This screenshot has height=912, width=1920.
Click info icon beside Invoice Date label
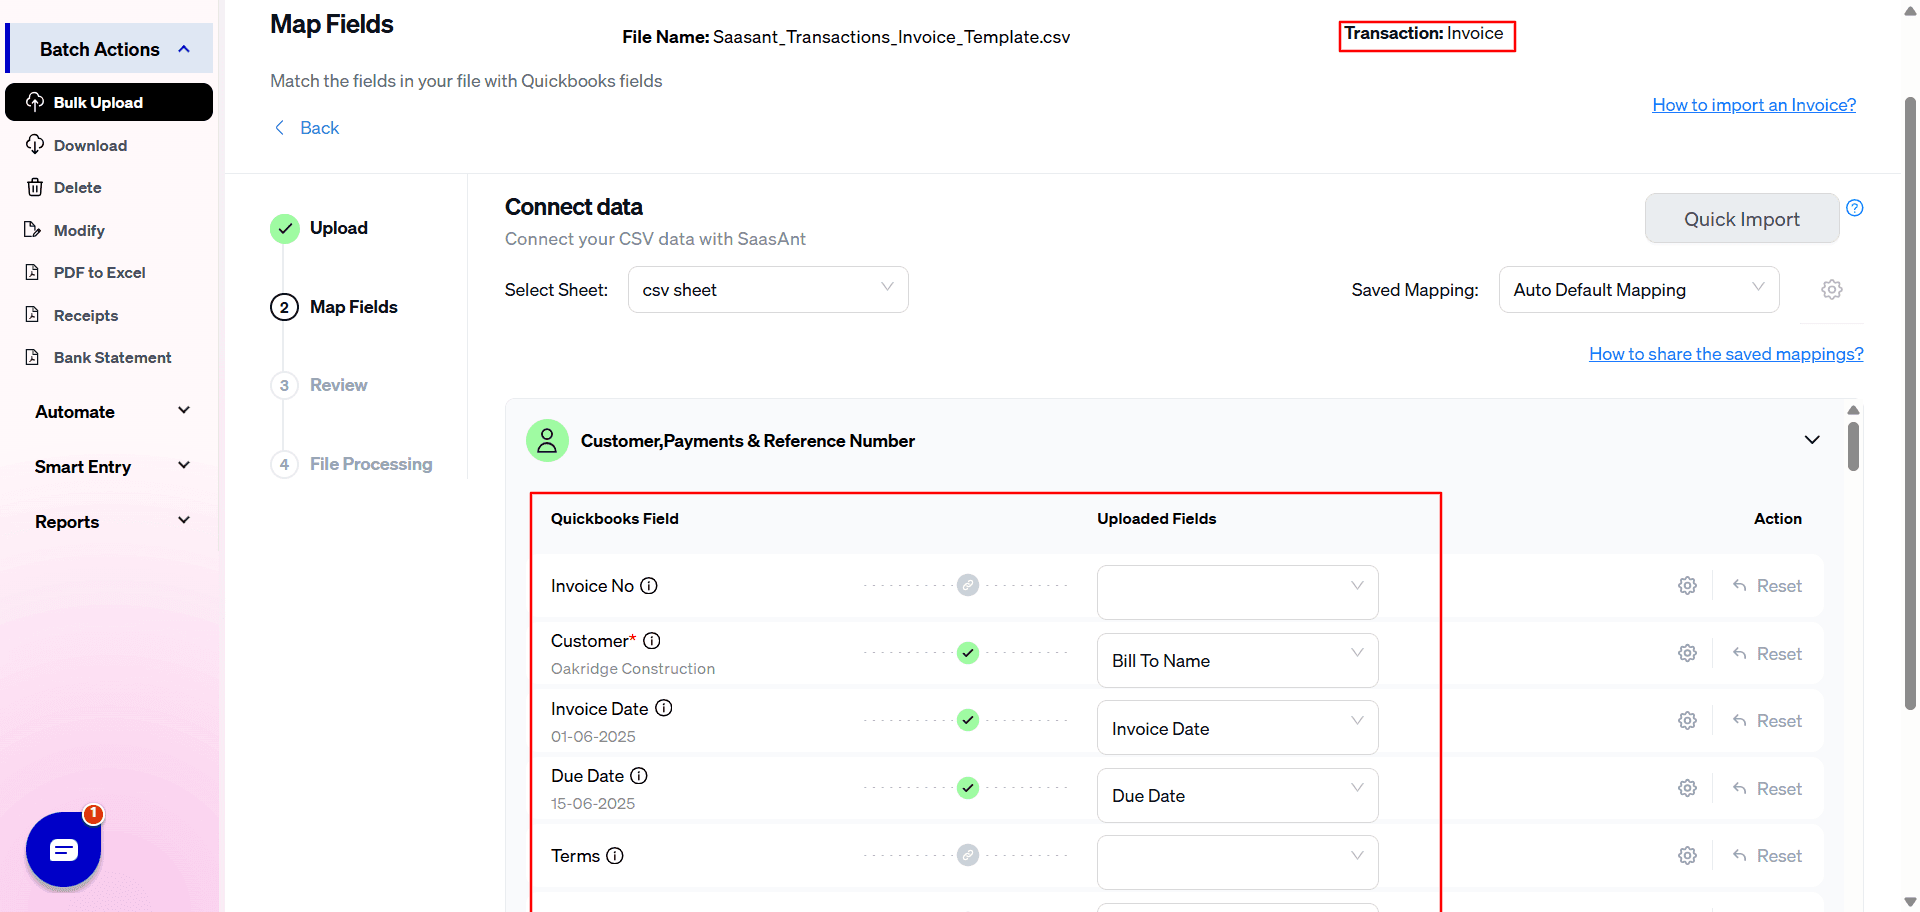664,708
